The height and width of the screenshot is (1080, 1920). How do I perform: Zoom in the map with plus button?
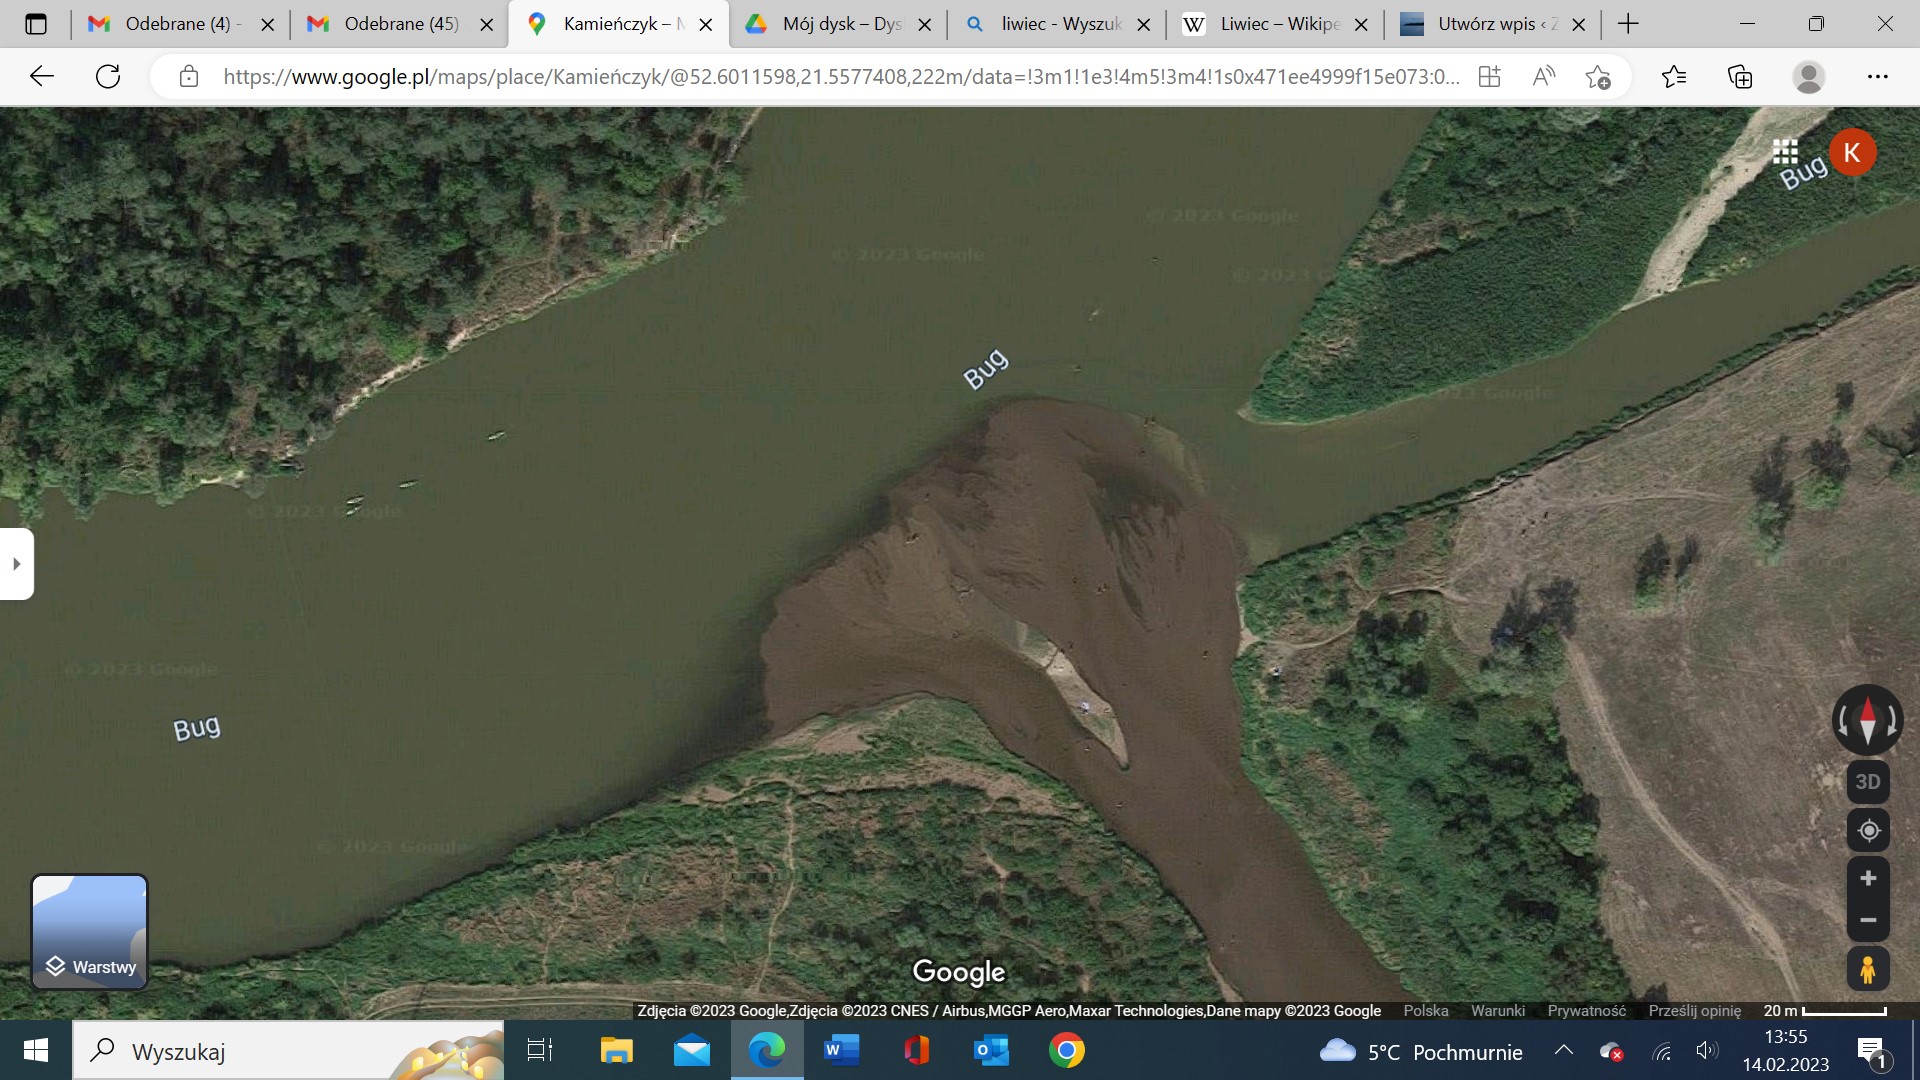click(1867, 879)
